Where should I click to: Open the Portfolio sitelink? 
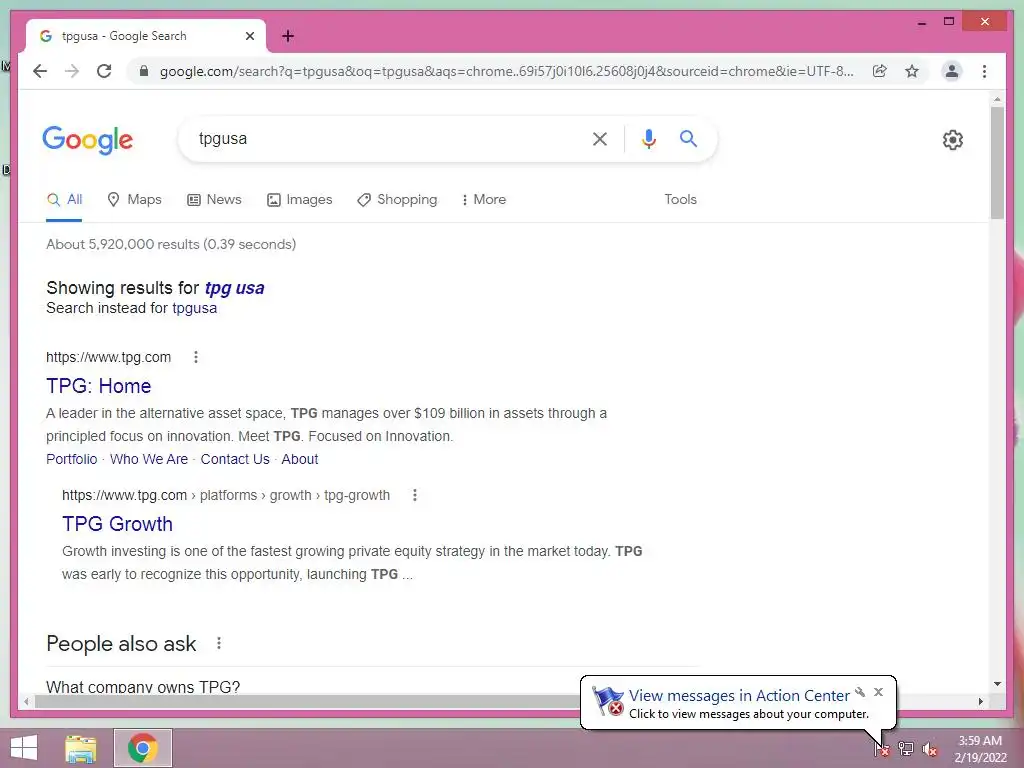[72, 459]
